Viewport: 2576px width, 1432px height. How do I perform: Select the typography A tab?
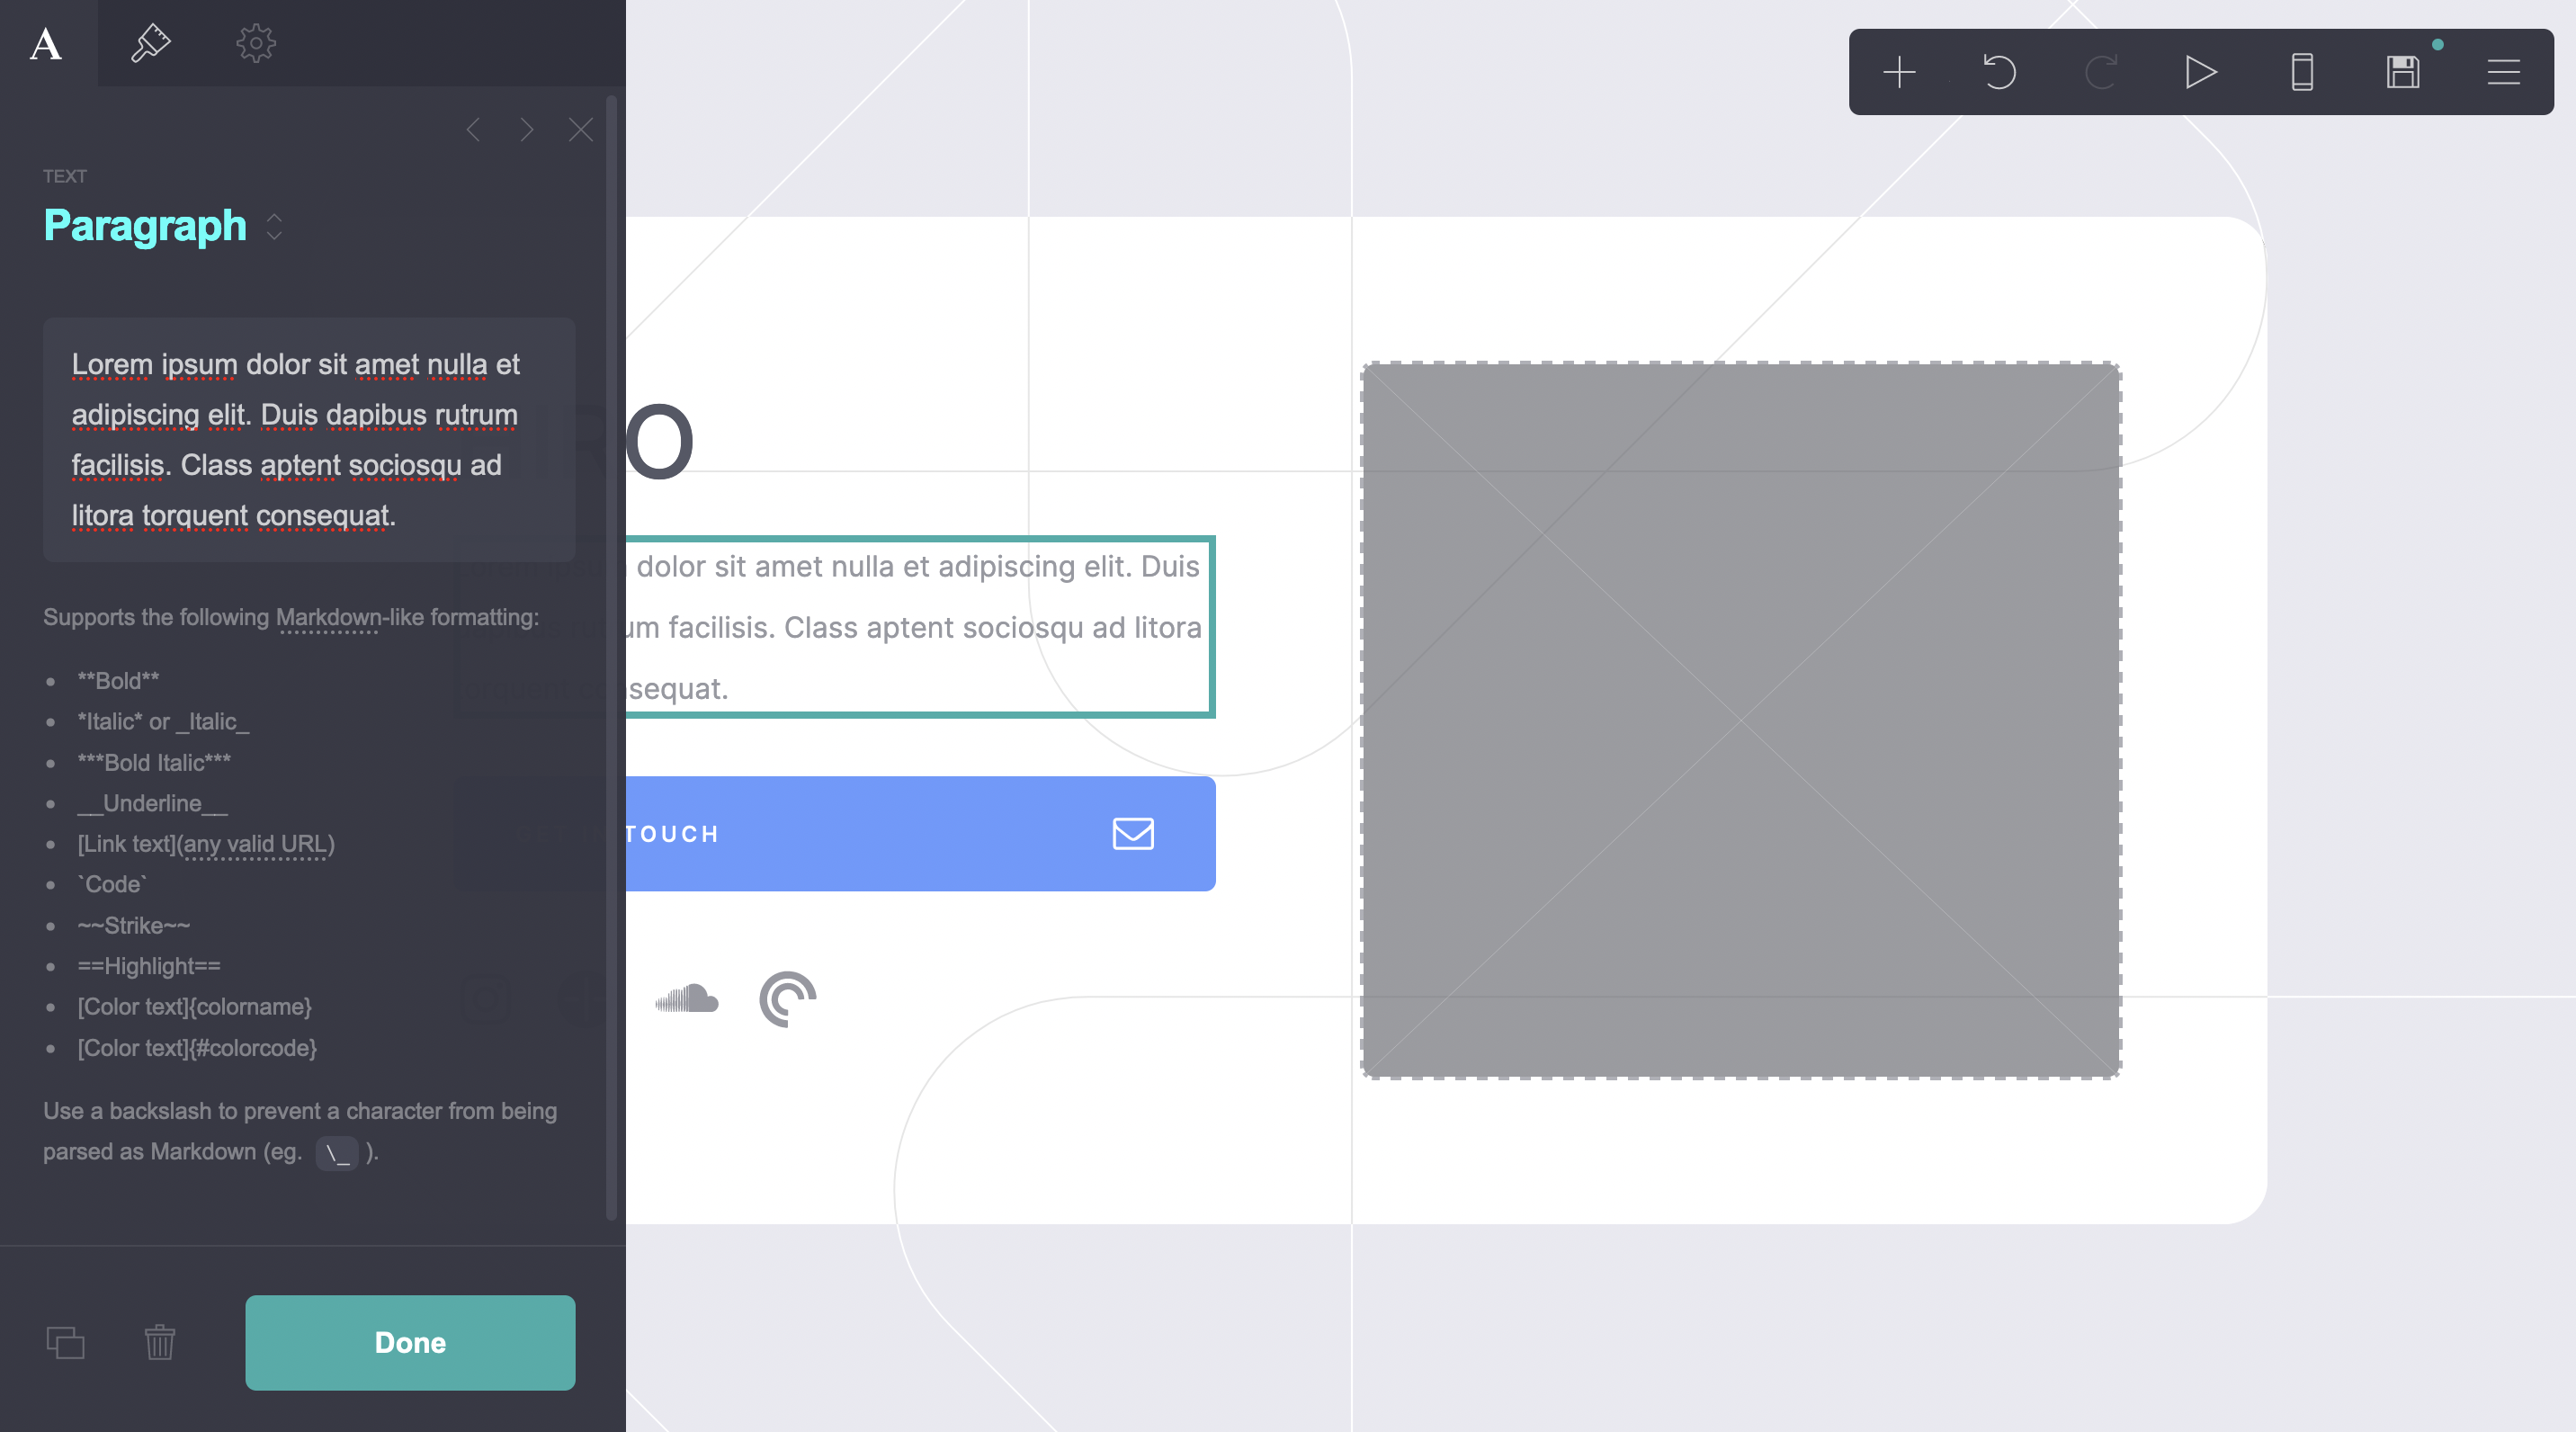43,43
